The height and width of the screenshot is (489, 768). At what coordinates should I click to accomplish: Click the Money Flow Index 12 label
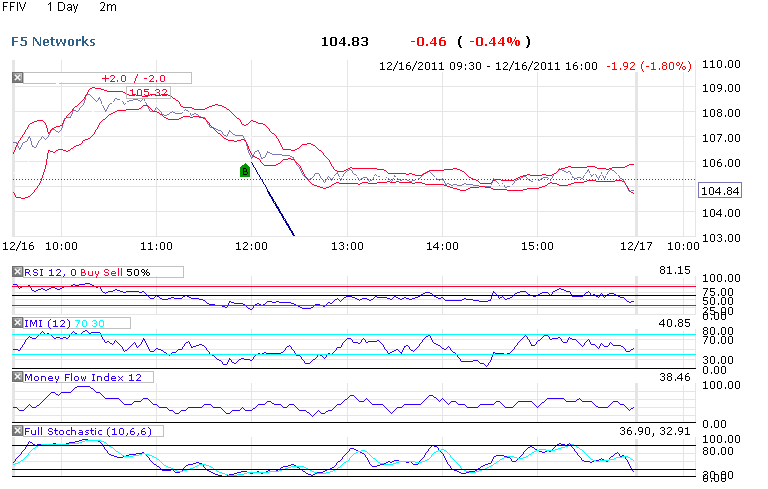coord(83,377)
